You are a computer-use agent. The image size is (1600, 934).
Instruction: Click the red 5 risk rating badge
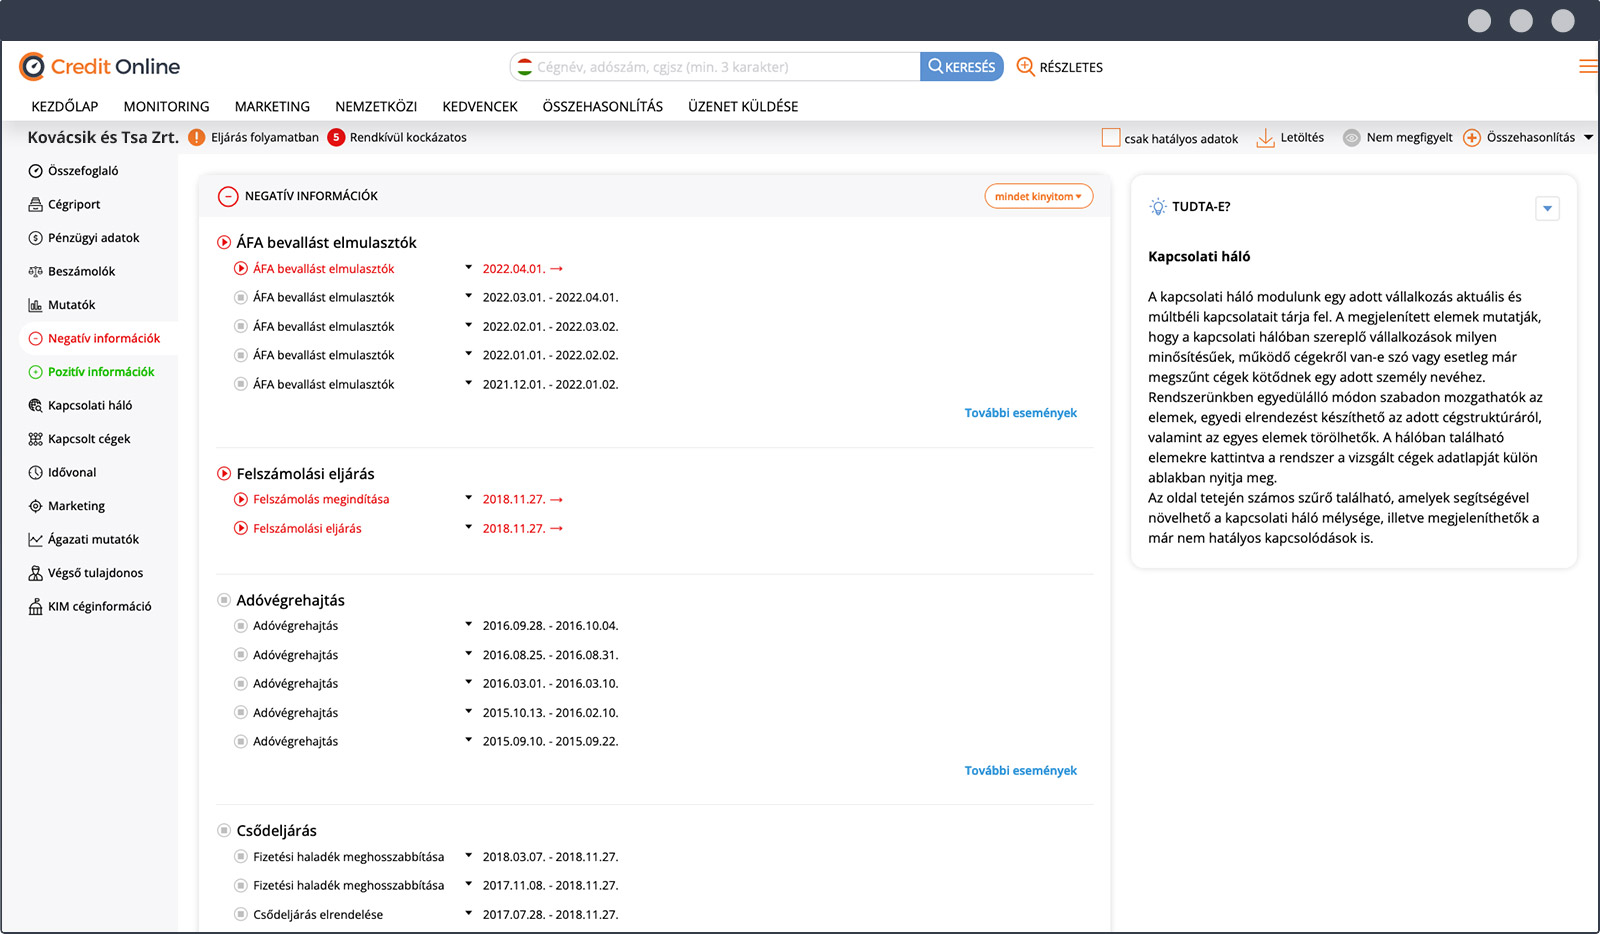pos(336,138)
